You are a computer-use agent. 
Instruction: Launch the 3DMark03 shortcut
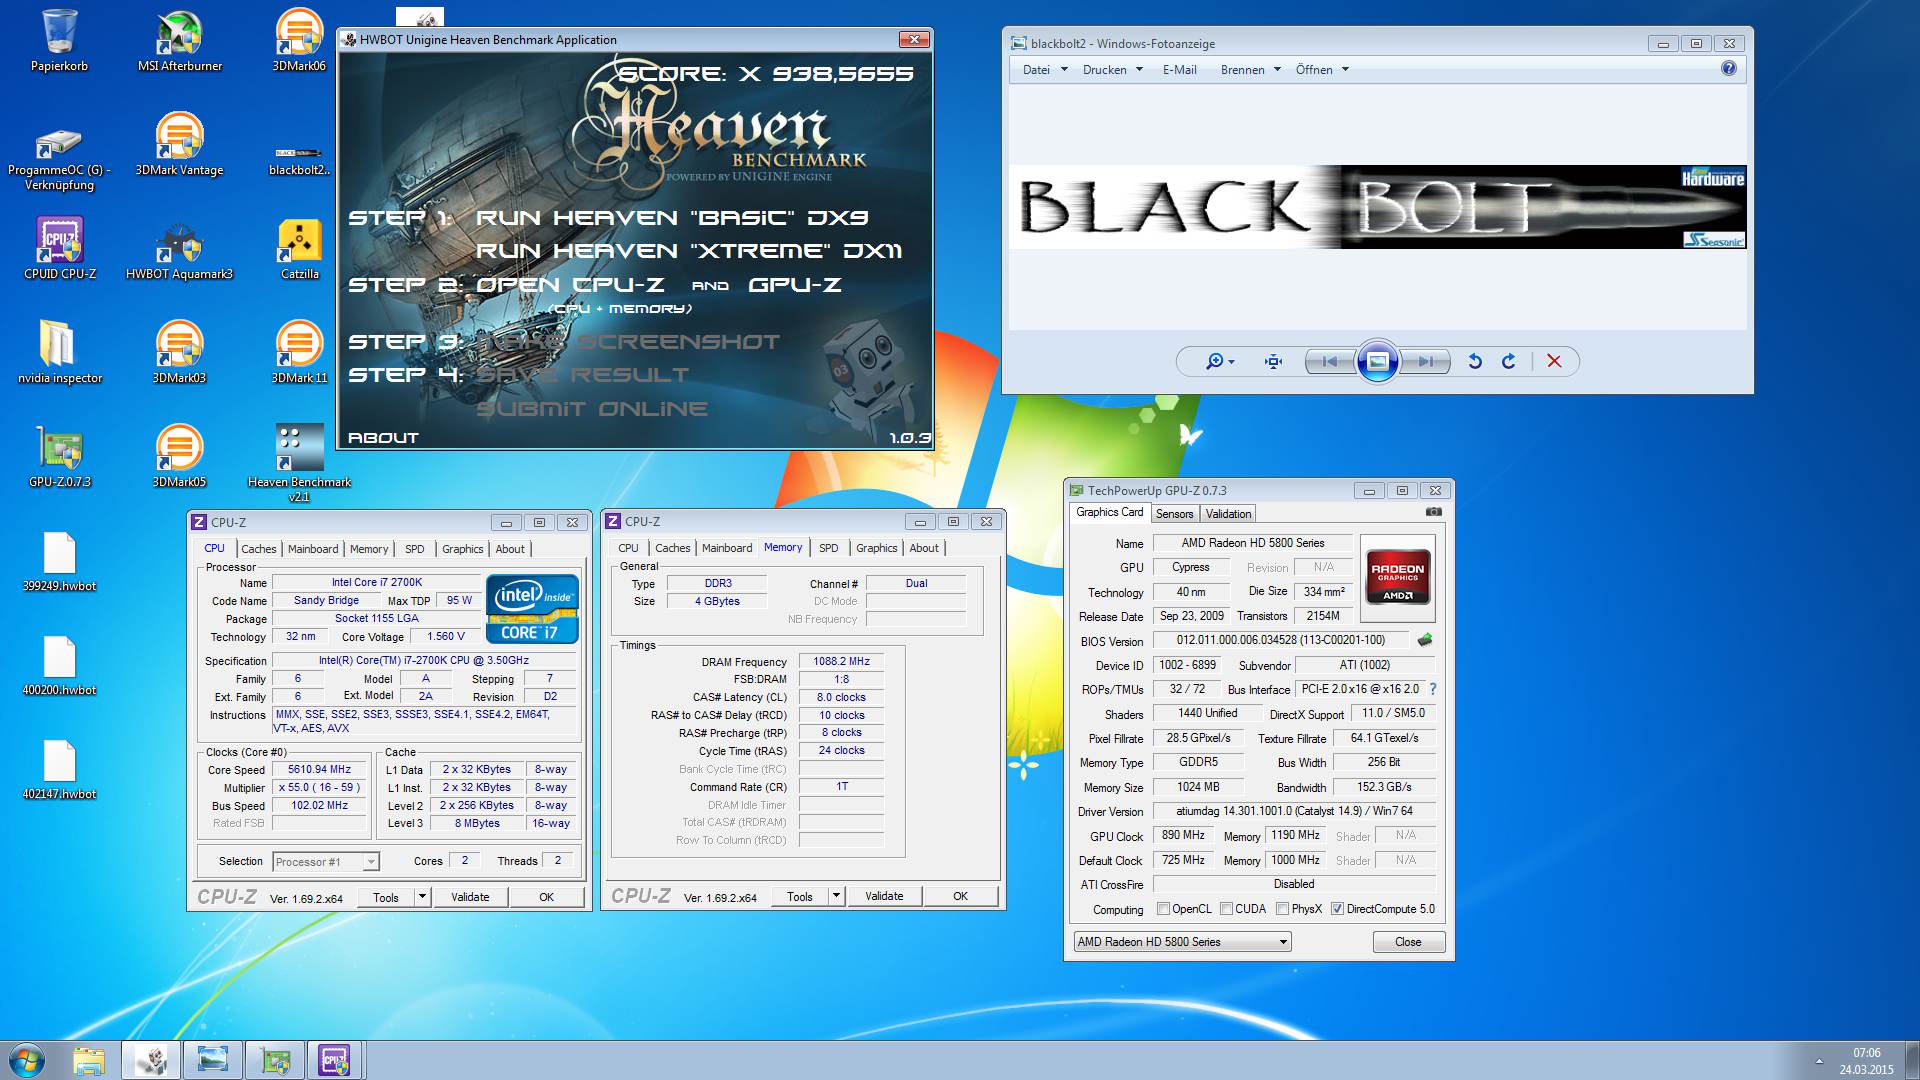click(x=179, y=352)
